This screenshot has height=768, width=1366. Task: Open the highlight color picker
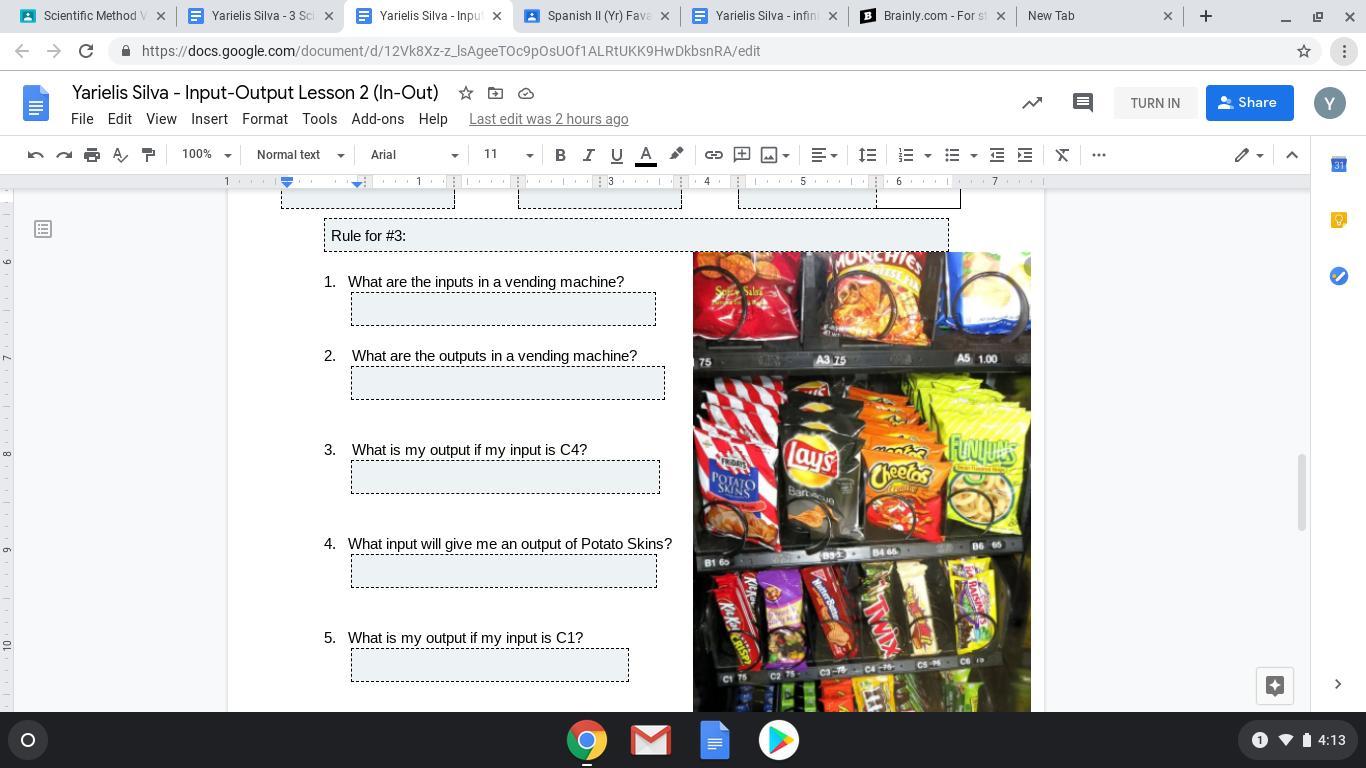click(x=676, y=155)
